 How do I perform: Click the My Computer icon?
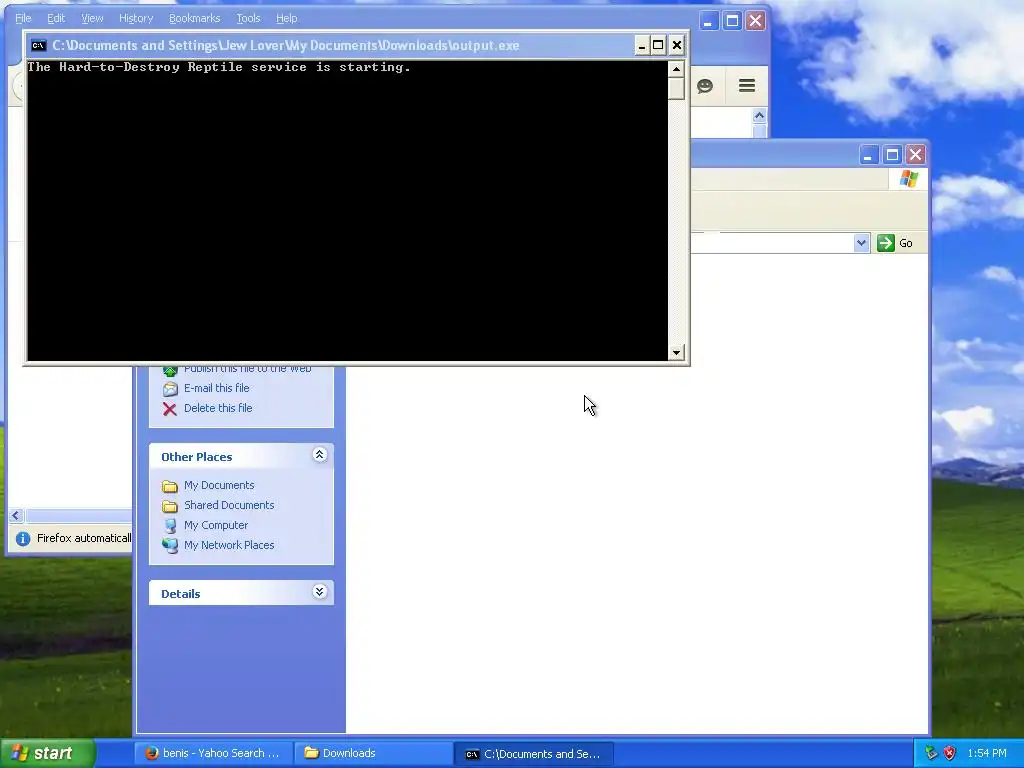pyautogui.click(x=170, y=526)
